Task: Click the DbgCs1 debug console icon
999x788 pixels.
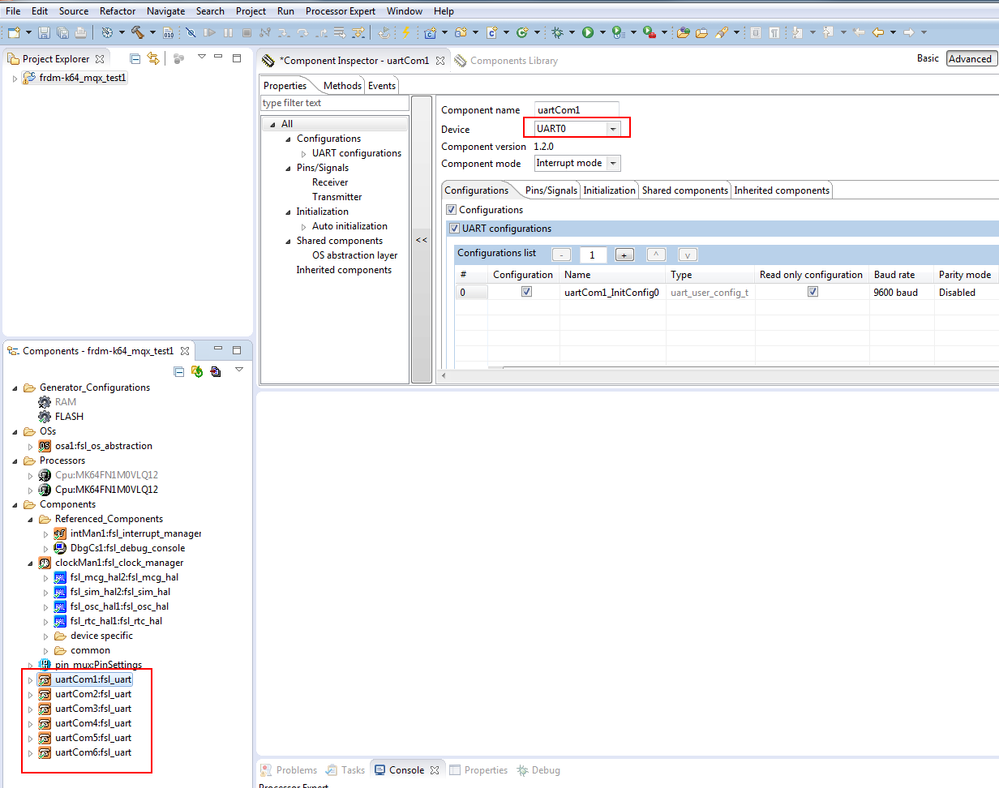Action: [60, 548]
